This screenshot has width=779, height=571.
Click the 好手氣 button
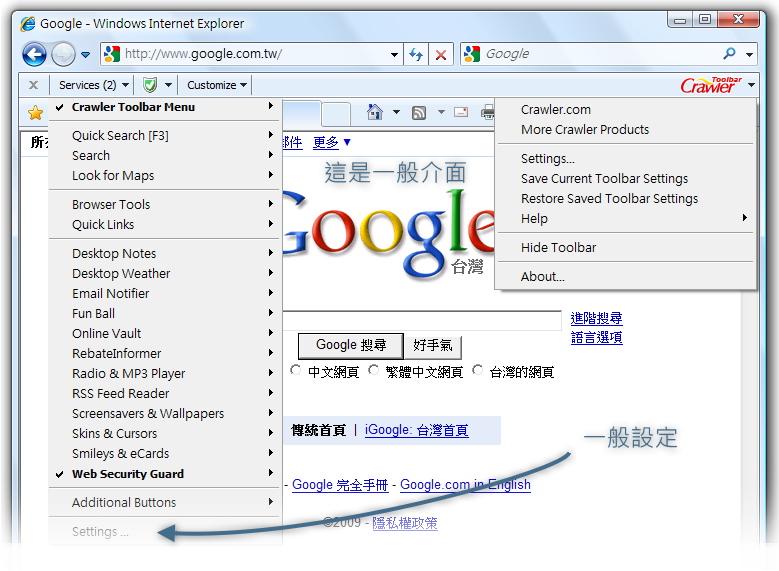coord(433,345)
